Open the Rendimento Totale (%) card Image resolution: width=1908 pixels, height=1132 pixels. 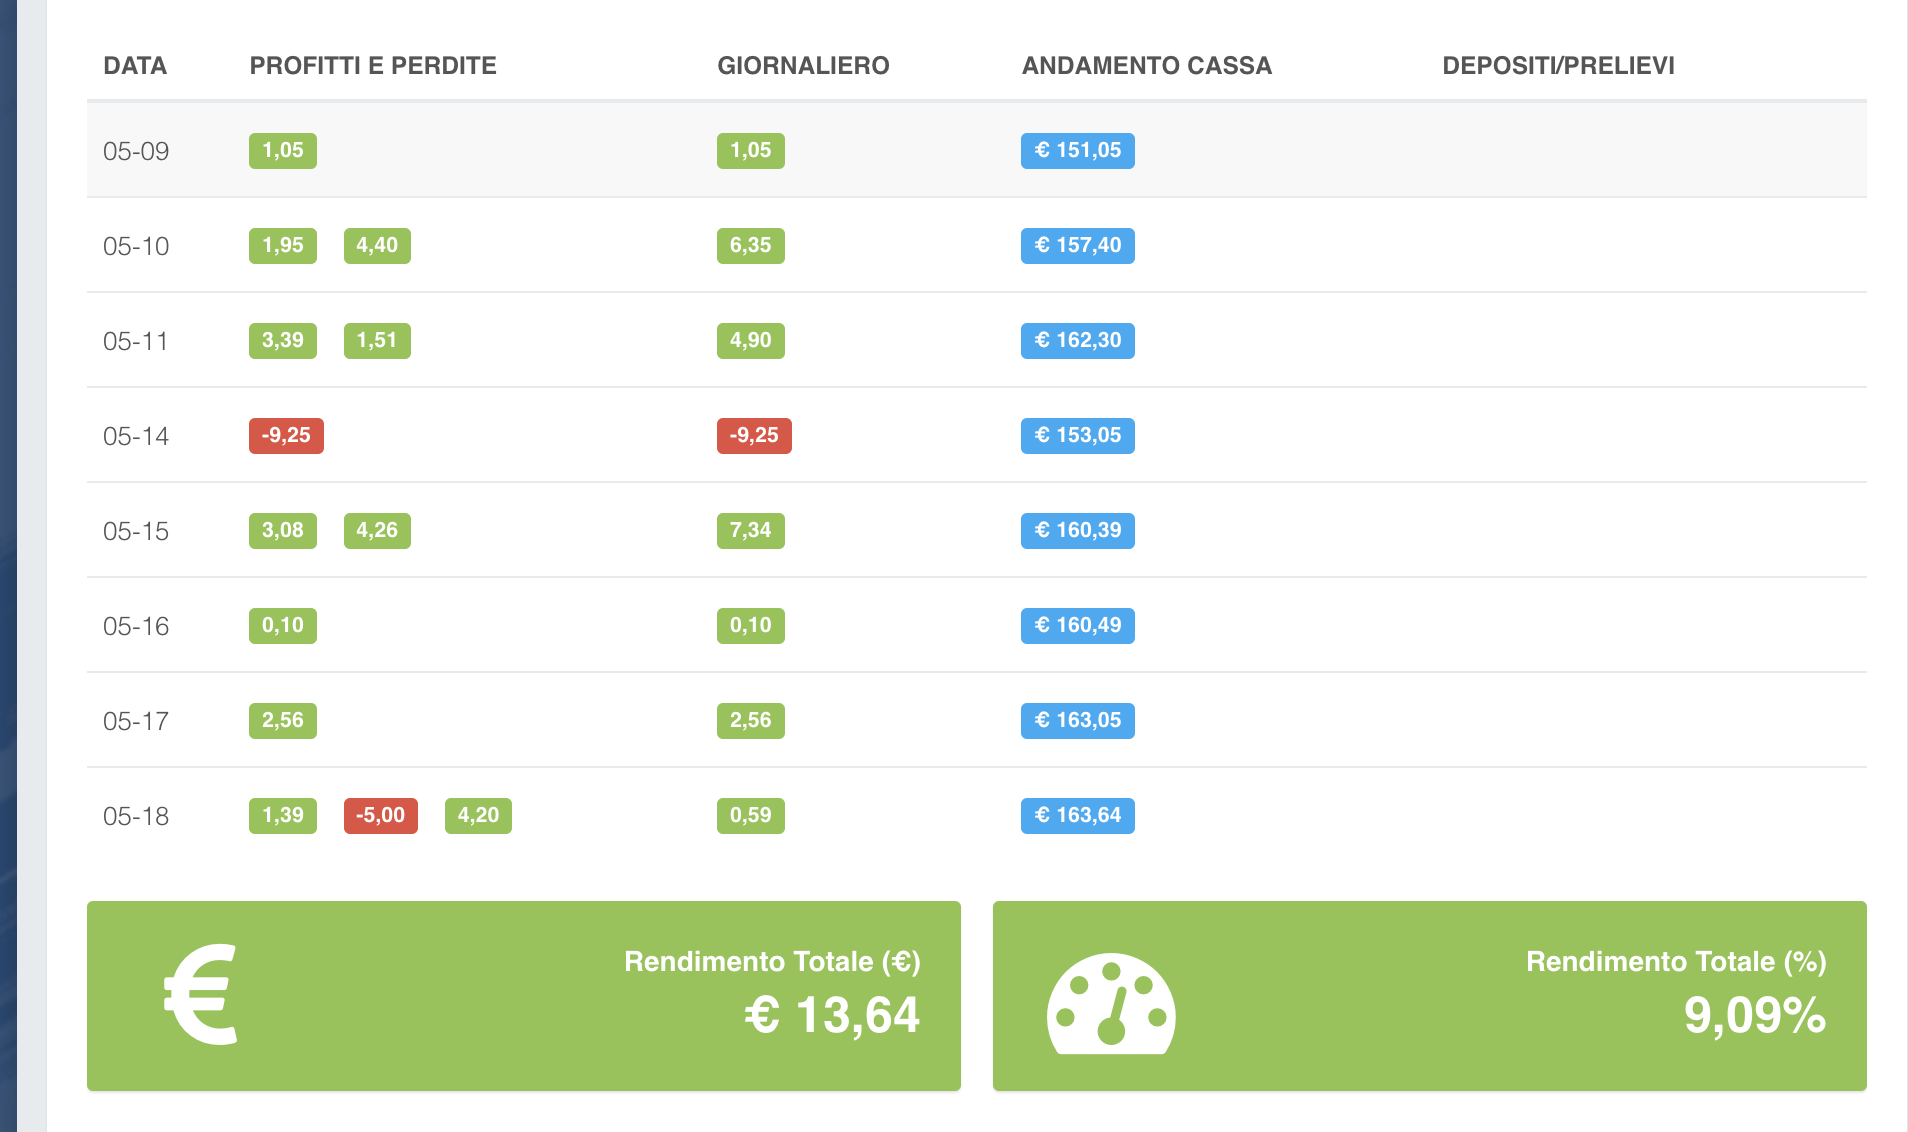click(1430, 996)
